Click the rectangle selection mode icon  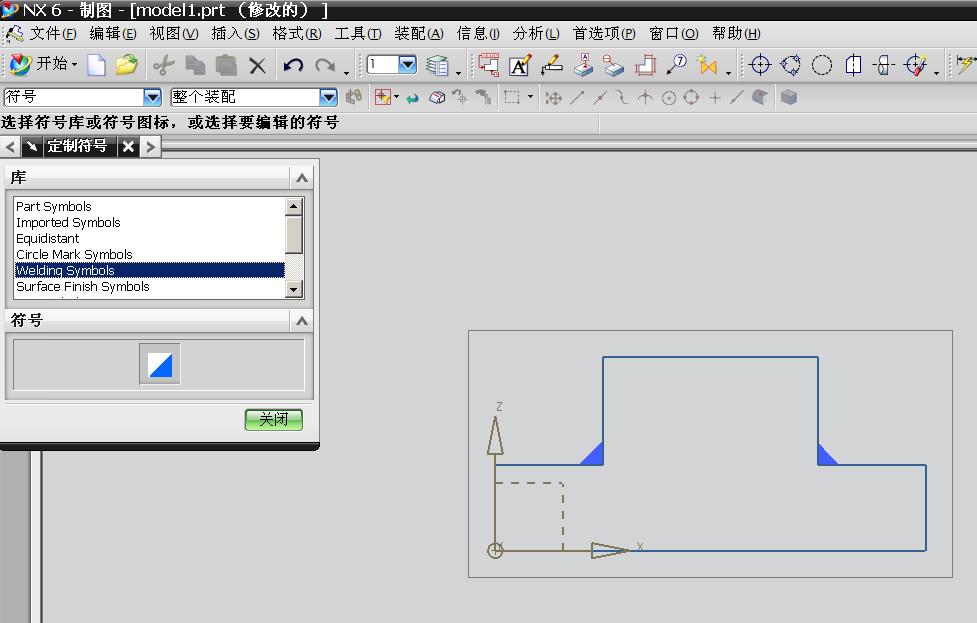[x=512, y=97]
